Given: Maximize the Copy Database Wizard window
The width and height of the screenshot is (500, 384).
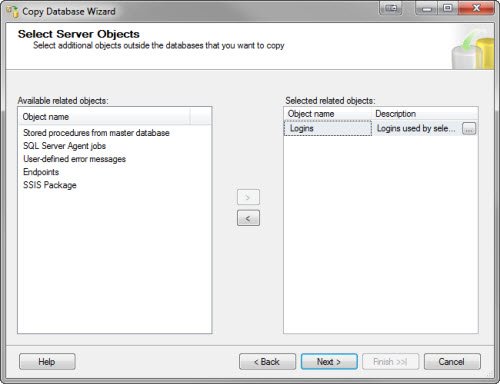Looking at the screenshot, I should coord(448,8).
